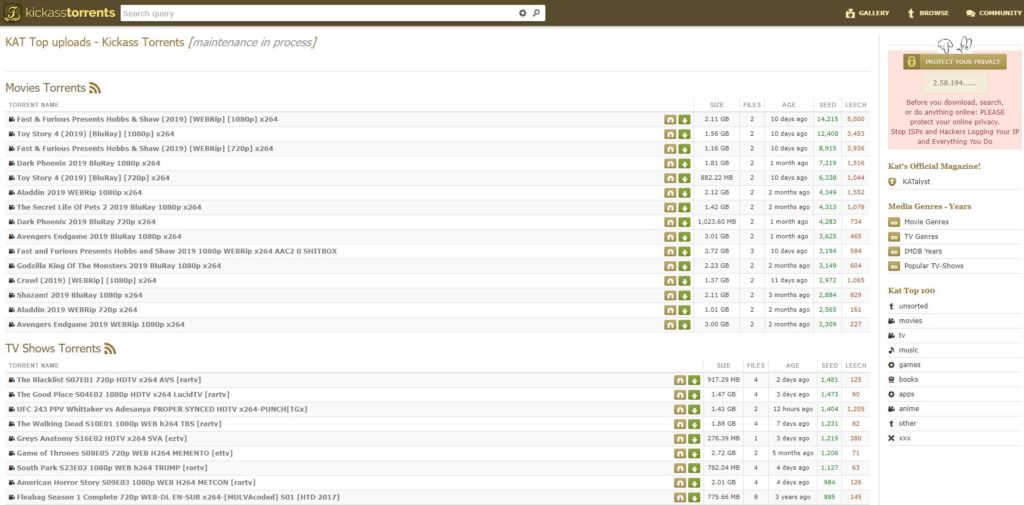Open Toy Story 4 (2019) BluRay 720p torrent
This screenshot has height=505, width=1024.
click(93, 178)
